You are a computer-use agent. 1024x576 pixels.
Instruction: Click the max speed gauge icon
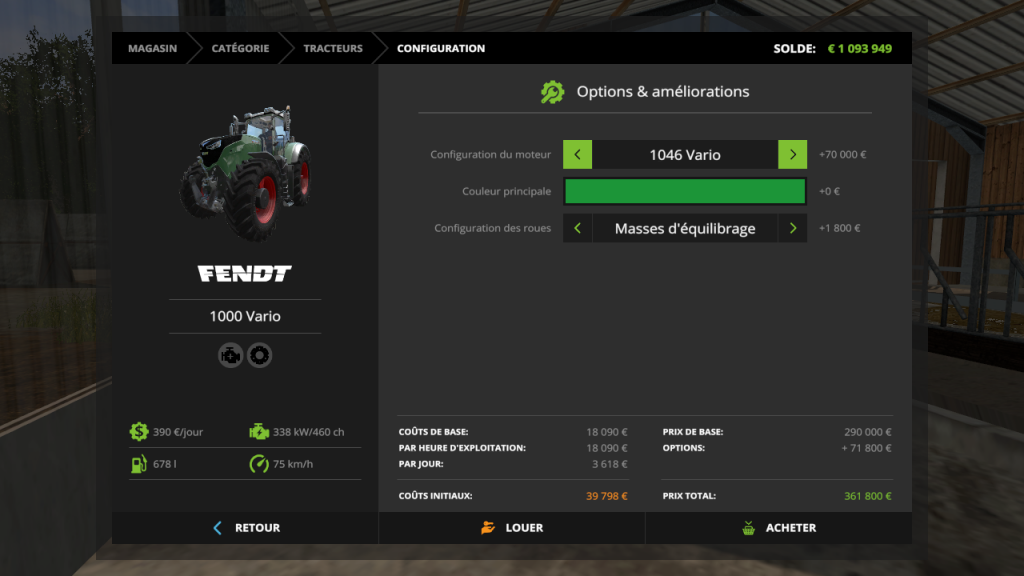click(x=259, y=464)
